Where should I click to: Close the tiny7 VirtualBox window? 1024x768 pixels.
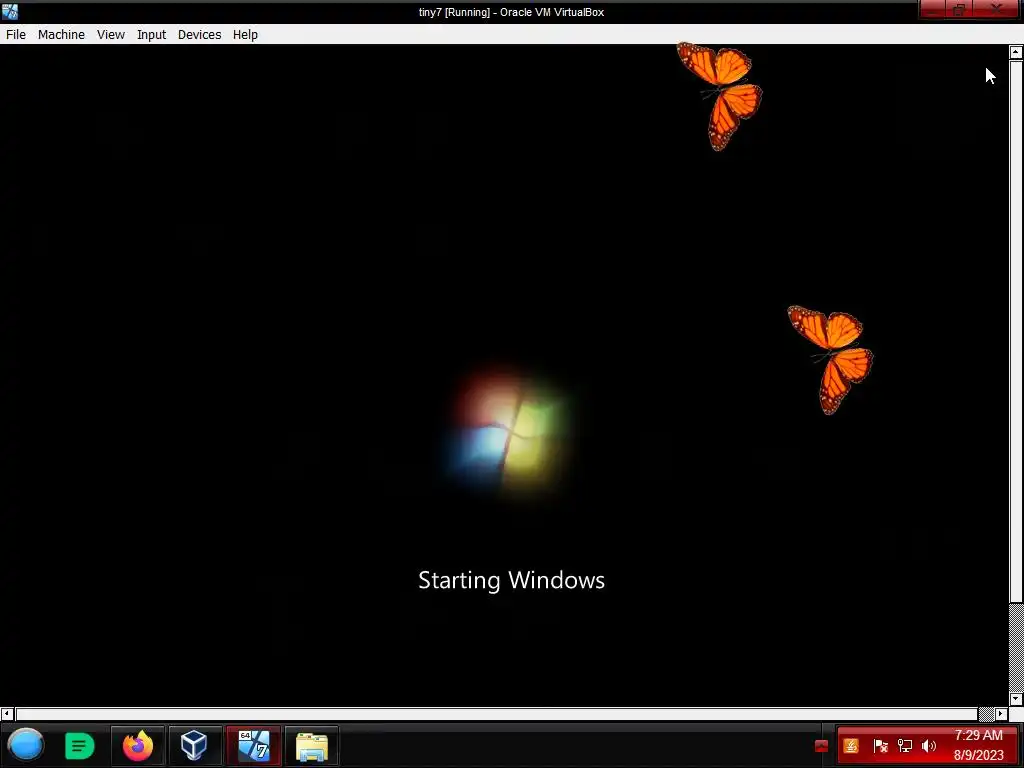coord(997,10)
